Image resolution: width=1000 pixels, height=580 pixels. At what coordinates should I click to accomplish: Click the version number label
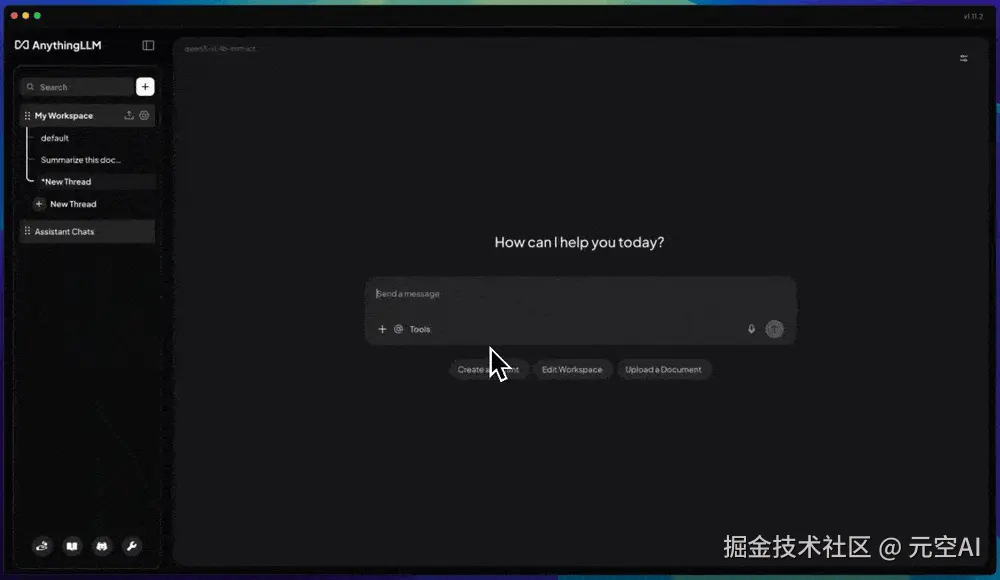click(x=973, y=17)
